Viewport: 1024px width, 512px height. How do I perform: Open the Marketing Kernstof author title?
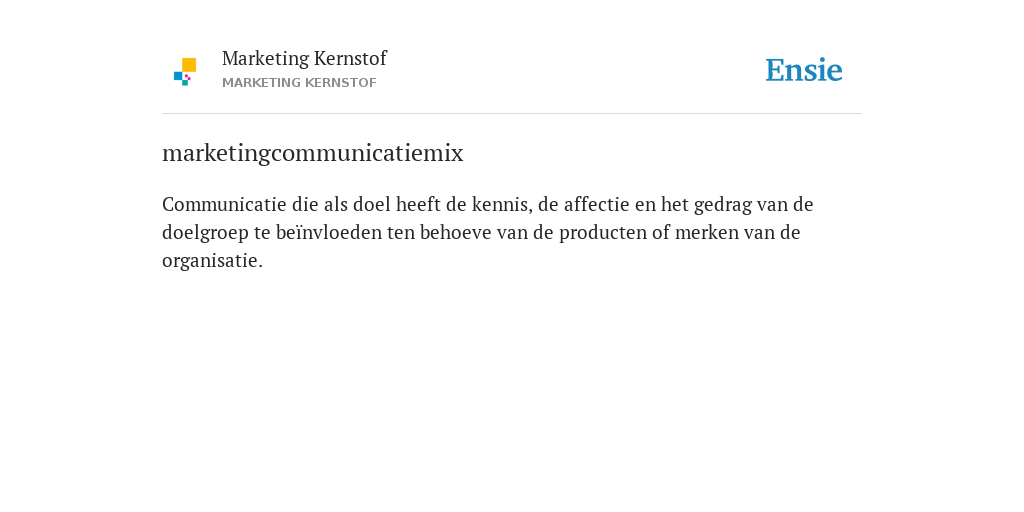tap(304, 58)
